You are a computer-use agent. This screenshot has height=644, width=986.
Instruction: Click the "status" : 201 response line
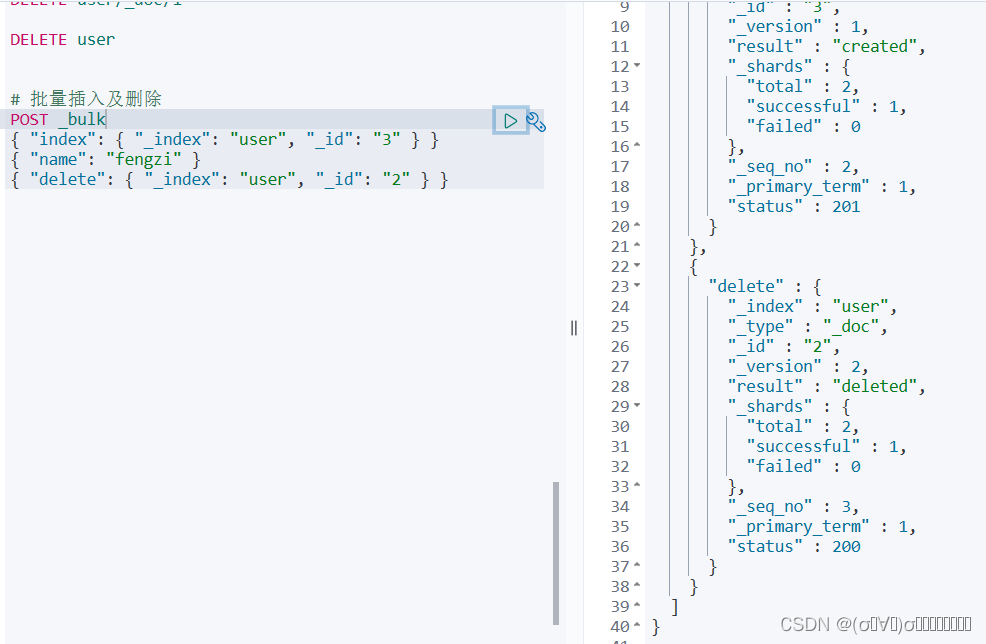pyautogui.click(x=794, y=207)
